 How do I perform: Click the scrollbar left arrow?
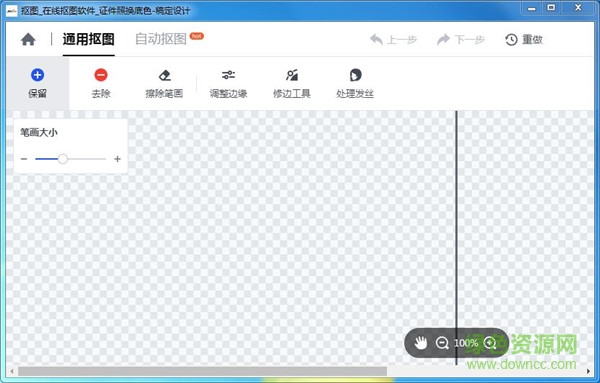click(12, 371)
